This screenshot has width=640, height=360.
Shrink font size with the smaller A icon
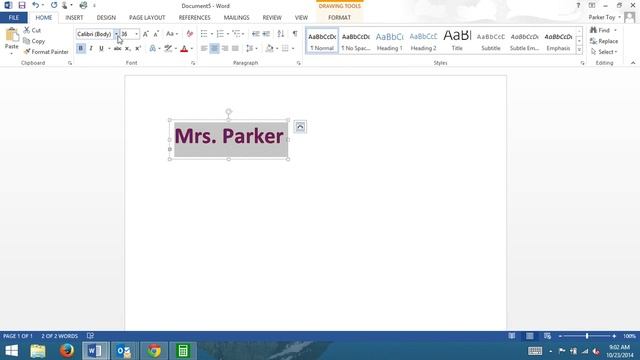156,34
